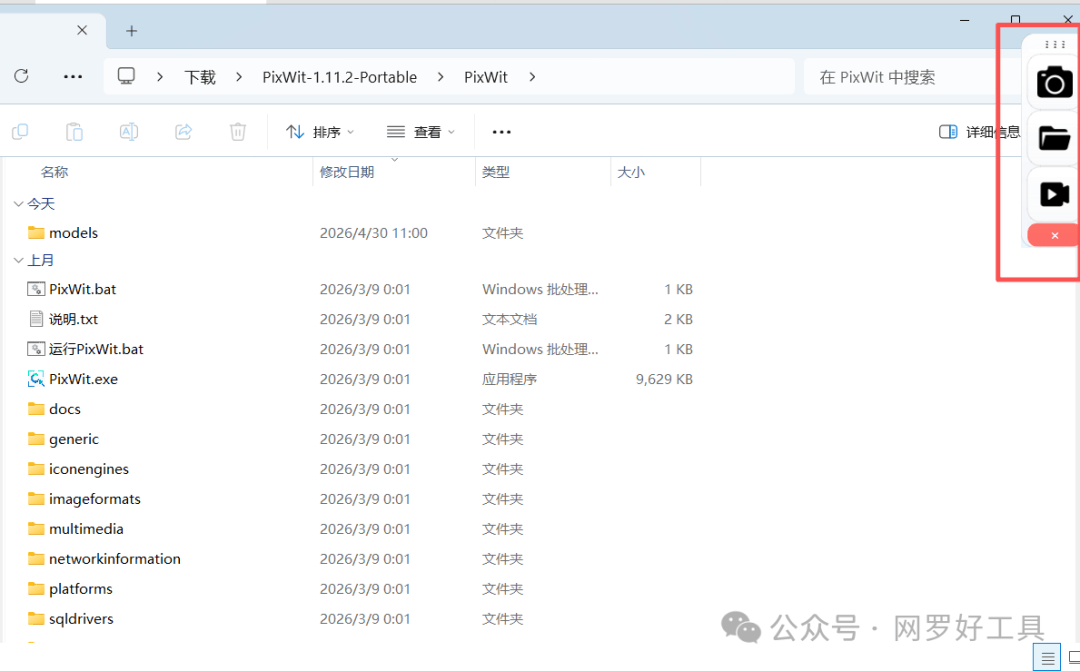The image size is (1080, 671).
Task: Minimize the Explorer window
Action: click(x=964, y=20)
